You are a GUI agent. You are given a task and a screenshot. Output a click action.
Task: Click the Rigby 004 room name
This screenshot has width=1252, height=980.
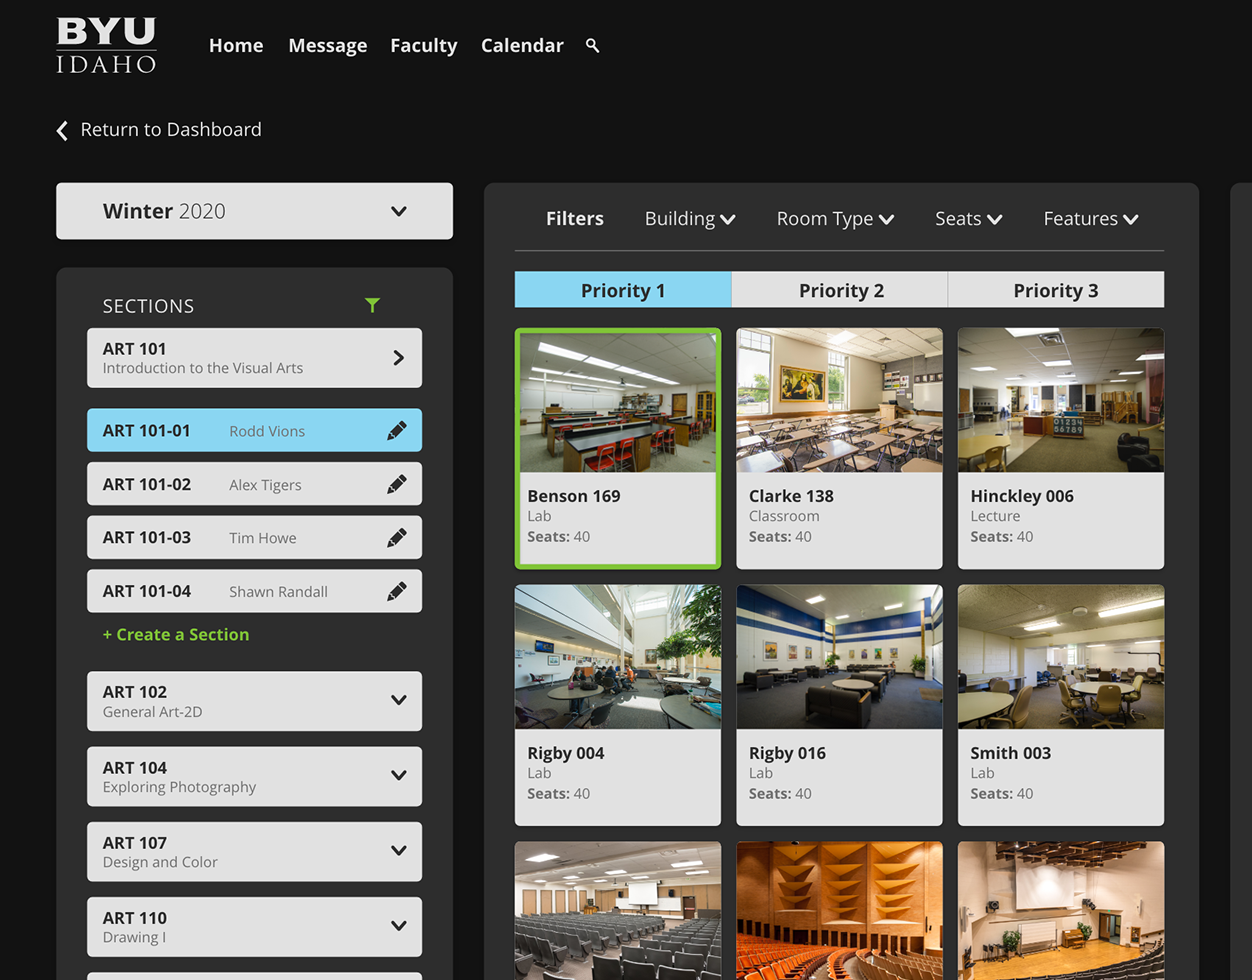pyautogui.click(x=566, y=753)
